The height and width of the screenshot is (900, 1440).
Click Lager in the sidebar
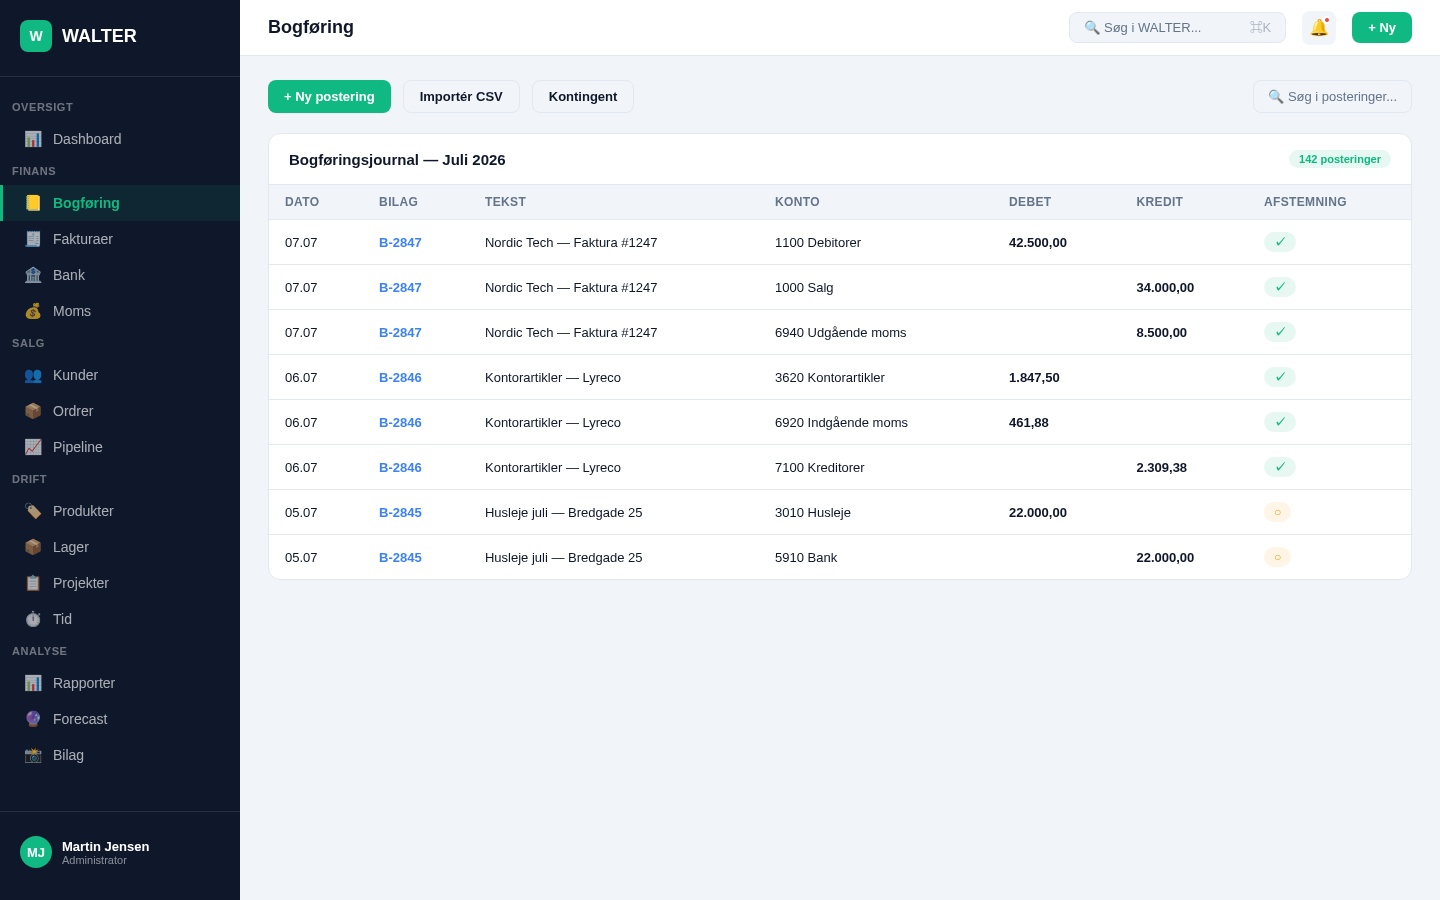(120, 547)
